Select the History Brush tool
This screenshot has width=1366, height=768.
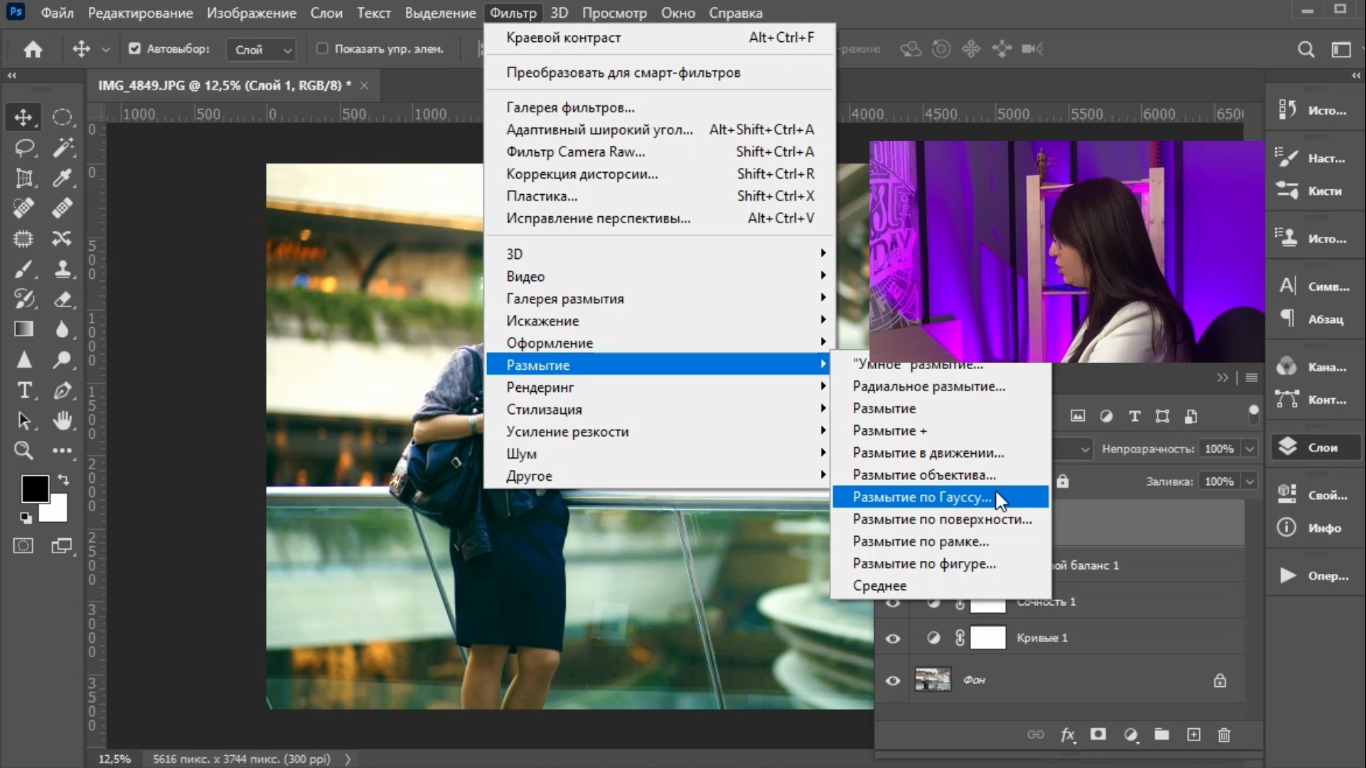click(24, 299)
